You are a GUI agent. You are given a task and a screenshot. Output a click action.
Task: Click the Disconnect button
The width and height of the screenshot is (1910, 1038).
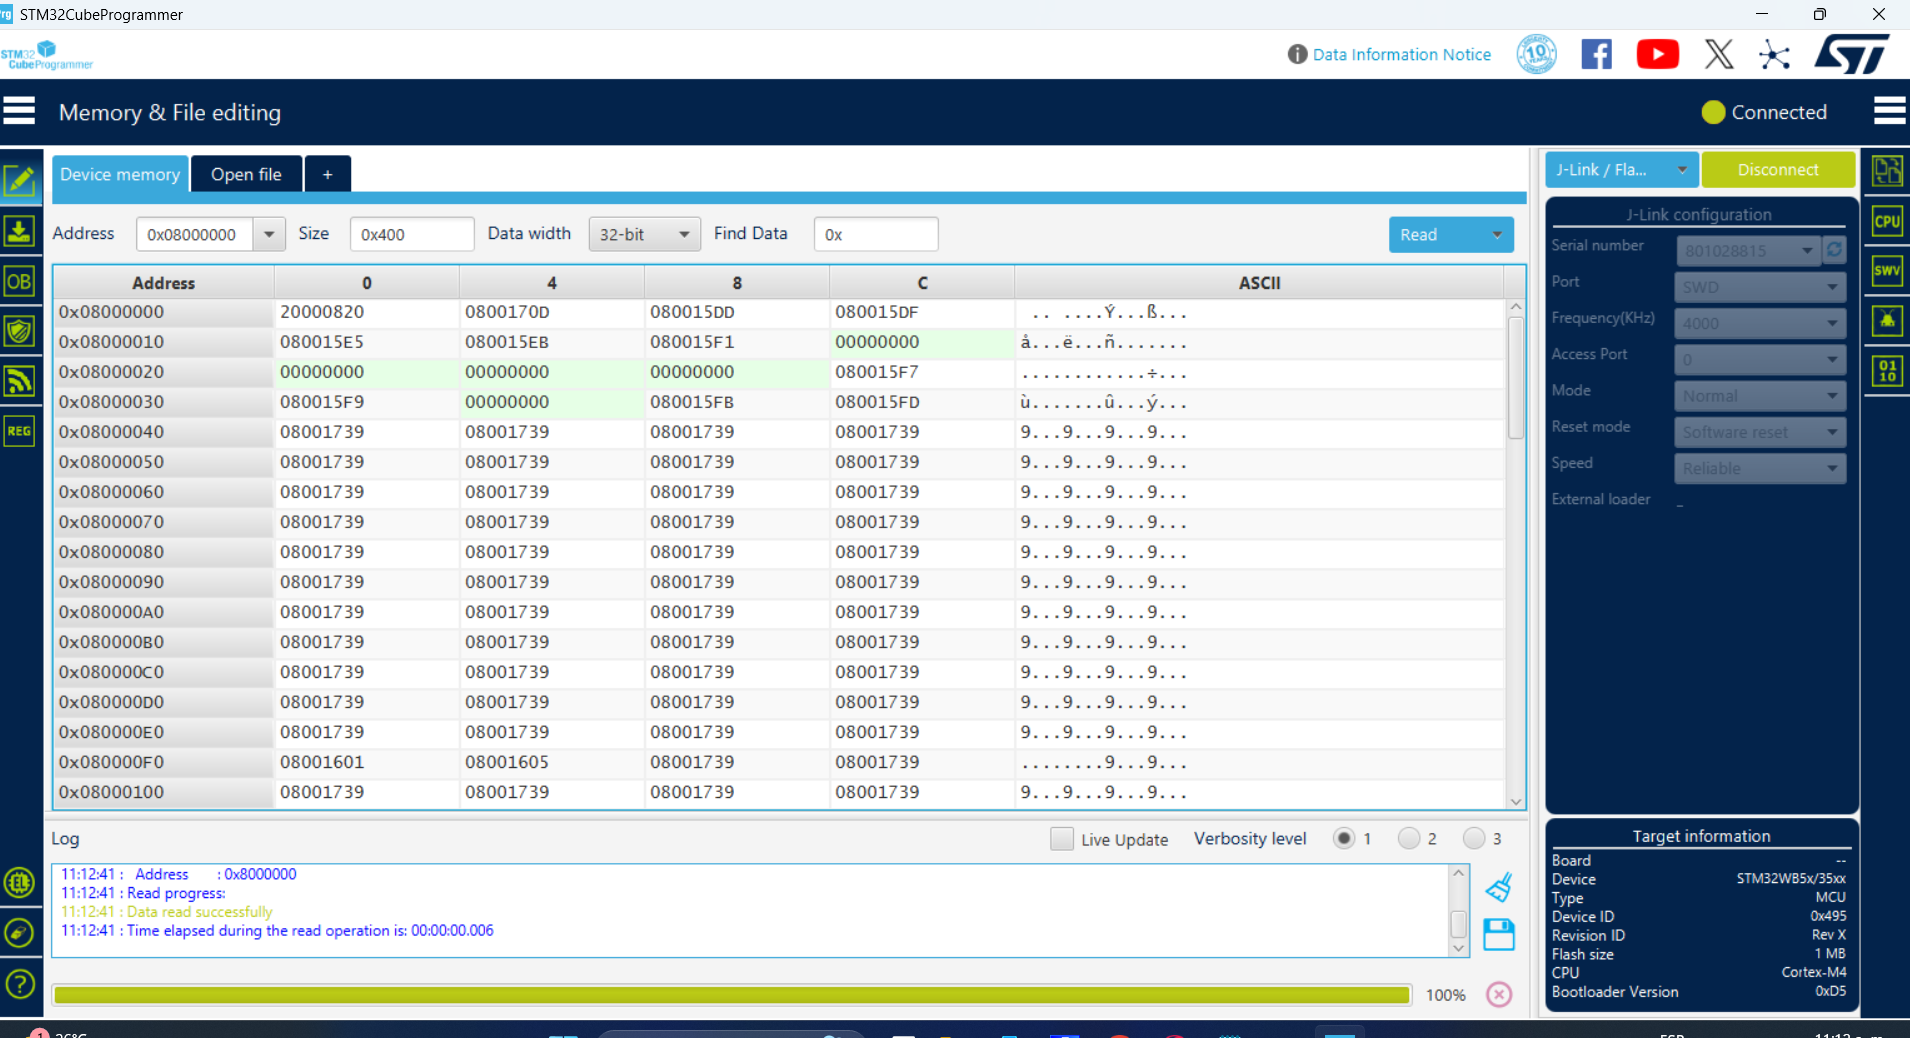[x=1778, y=169]
